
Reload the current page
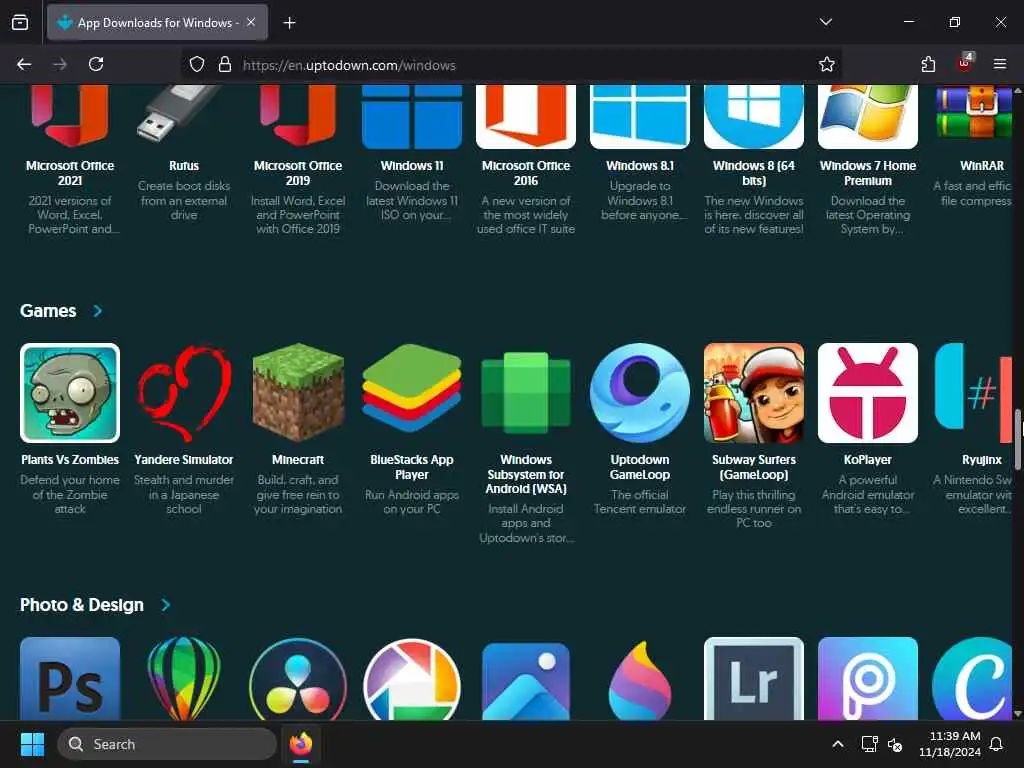(x=96, y=64)
